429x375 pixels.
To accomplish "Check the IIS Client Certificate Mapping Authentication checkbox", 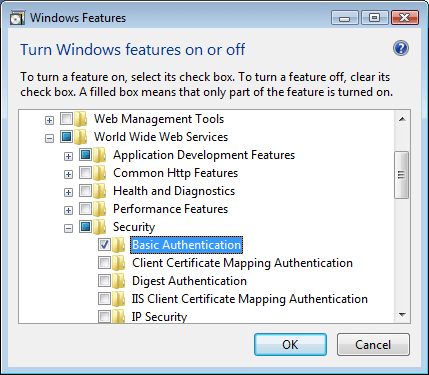I will [x=104, y=299].
